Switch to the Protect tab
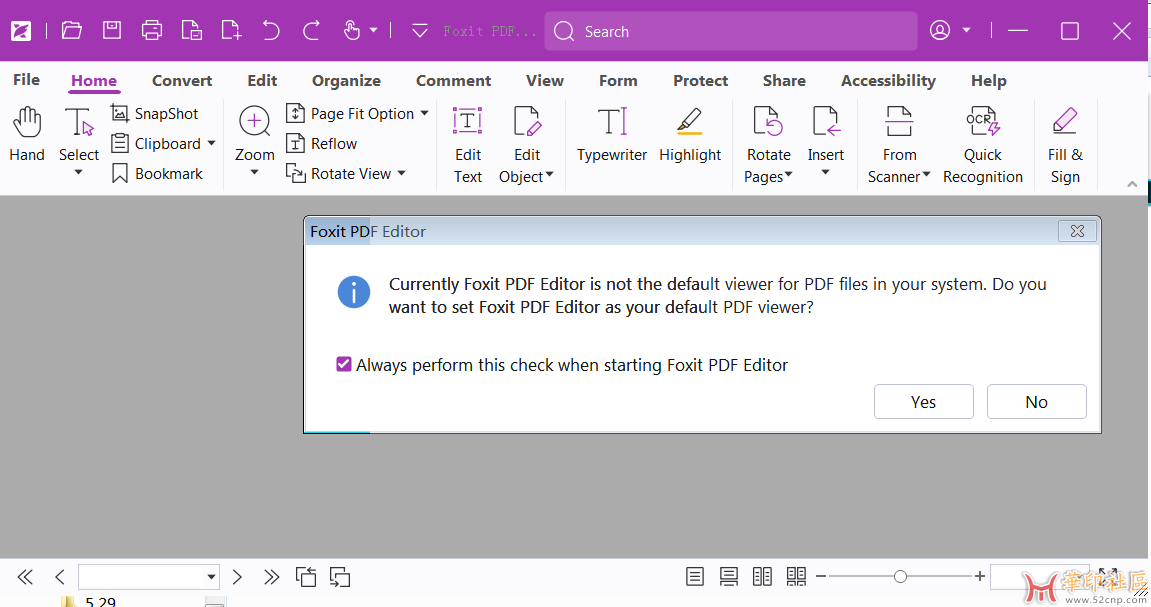The width and height of the screenshot is (1151, 607). pyautogui.click(x=700, y=81)
